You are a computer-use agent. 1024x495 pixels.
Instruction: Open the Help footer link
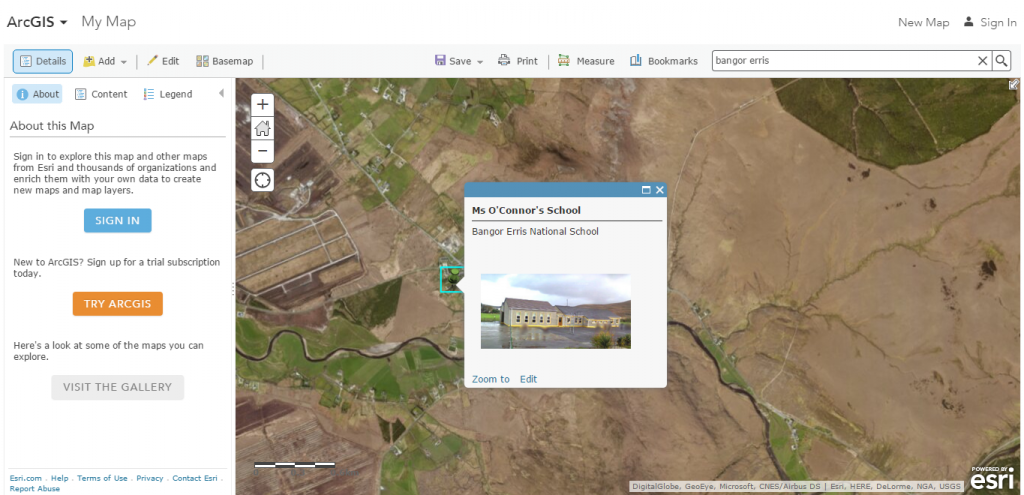click(59, 478)
